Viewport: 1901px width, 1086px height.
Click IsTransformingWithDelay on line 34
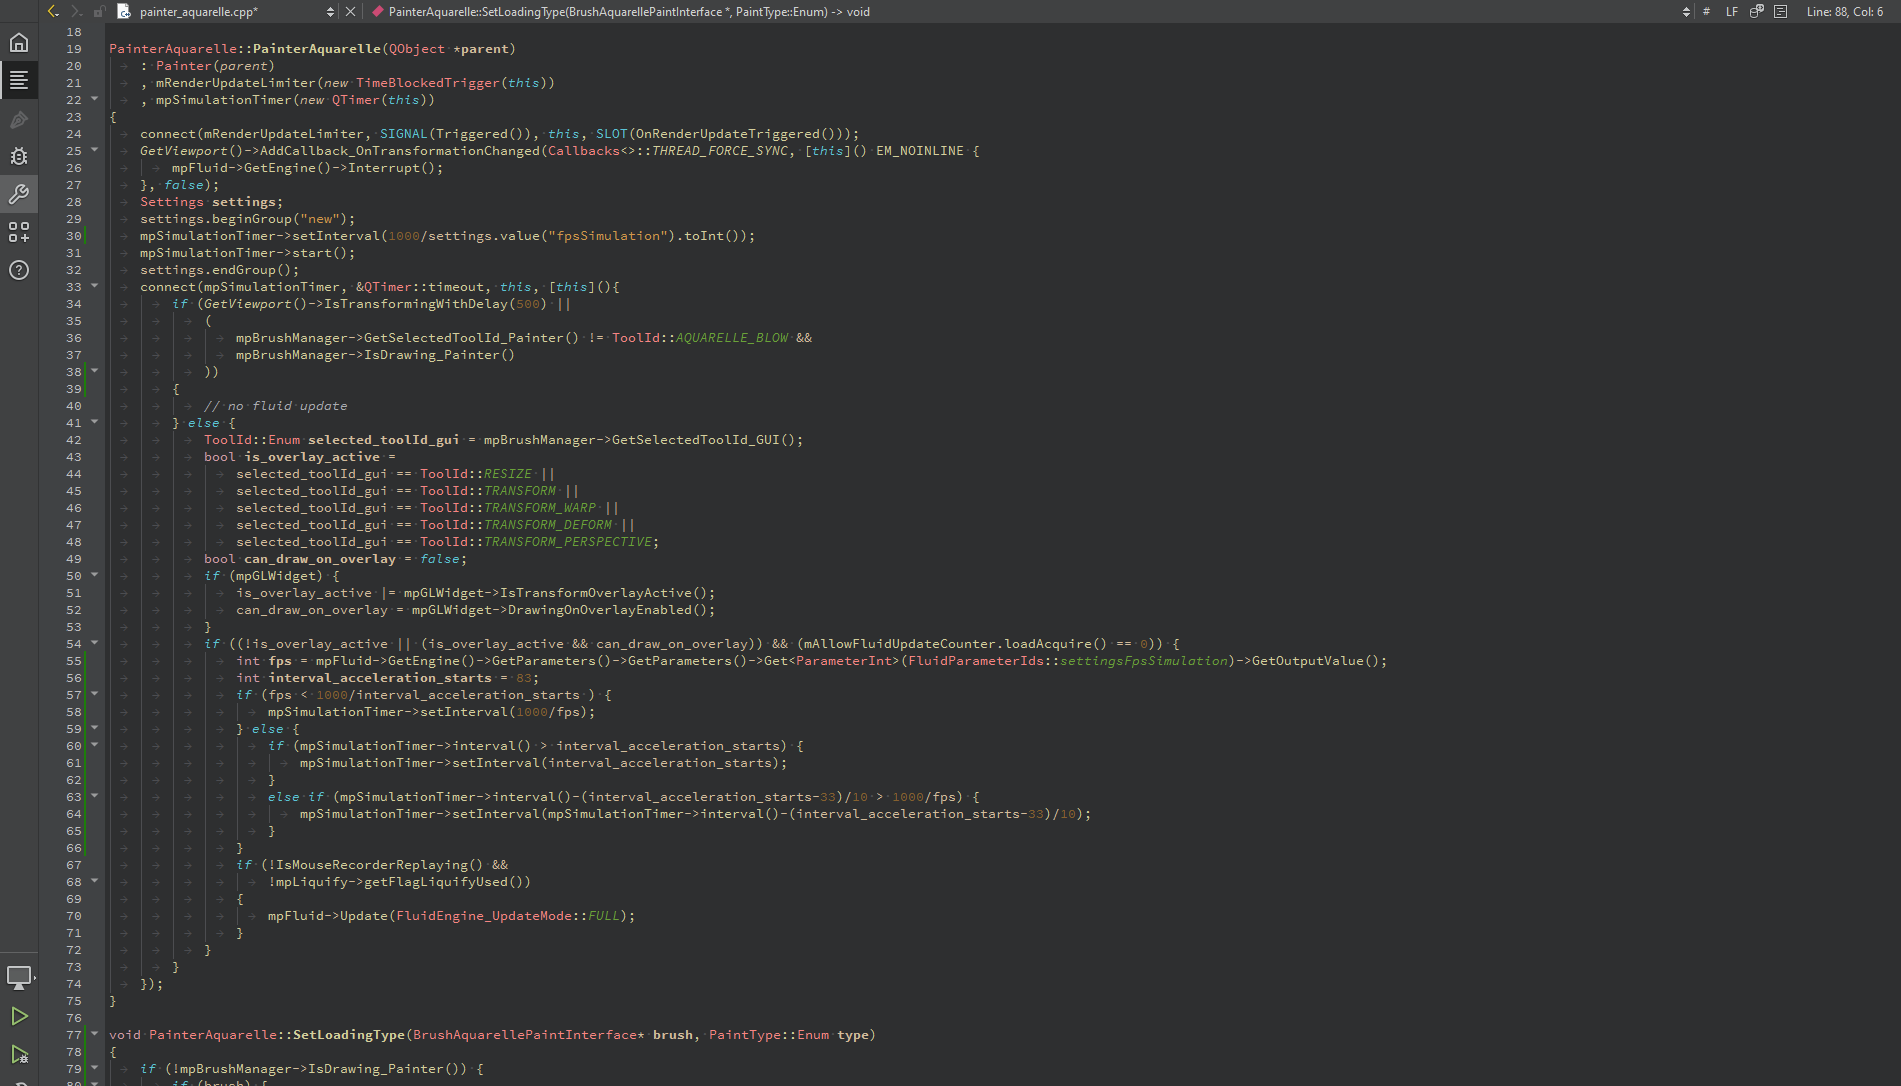(416, 304)
